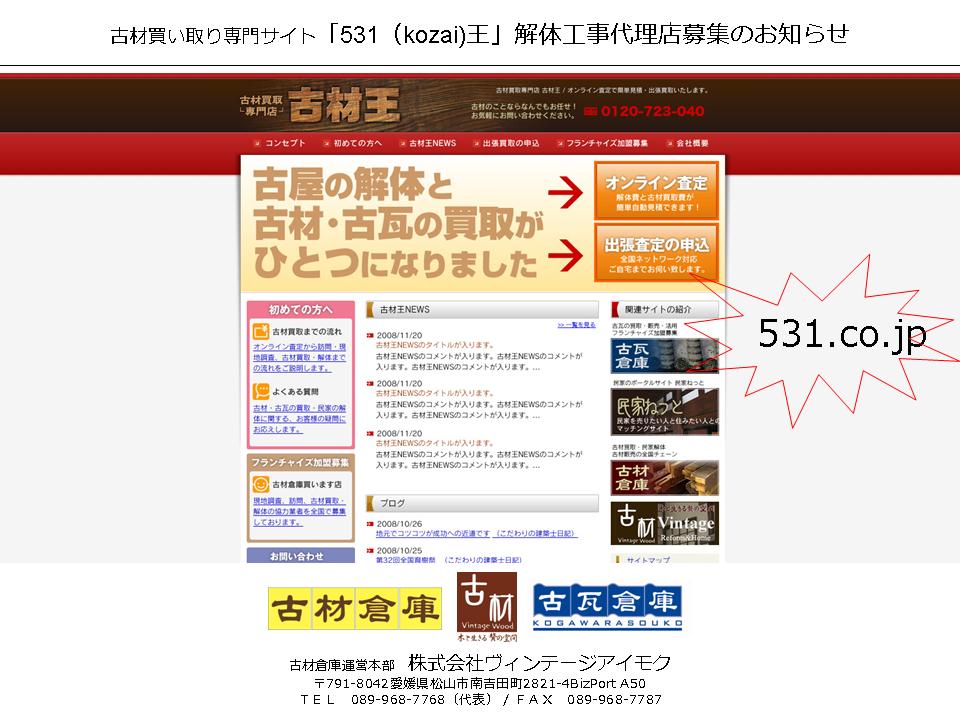This screenshot has width=960, height=720.
Task: Click the 古材倉庫買います店 smiley icon
Action: [x=261, y=484]
